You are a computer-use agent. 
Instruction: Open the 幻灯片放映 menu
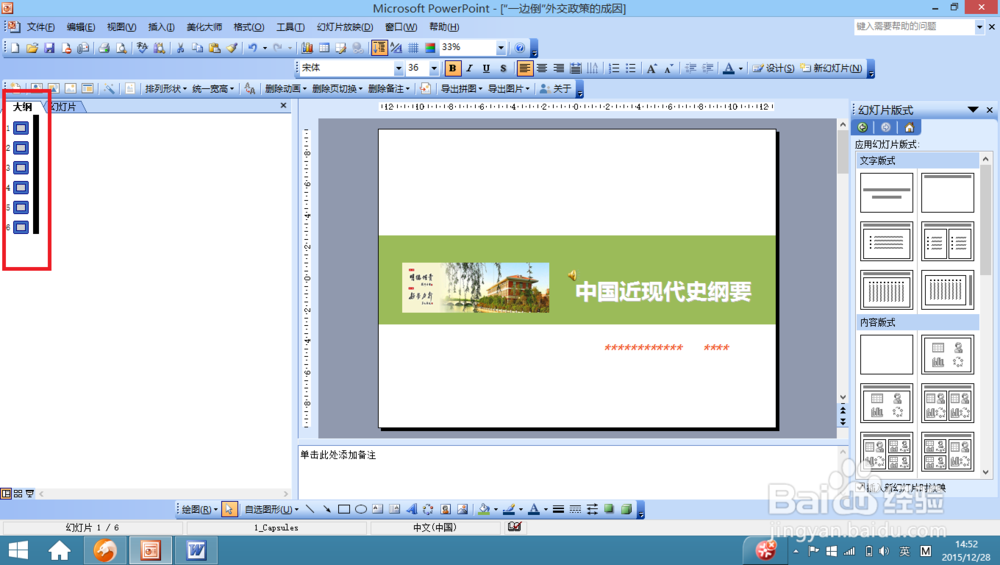(344, 27)
